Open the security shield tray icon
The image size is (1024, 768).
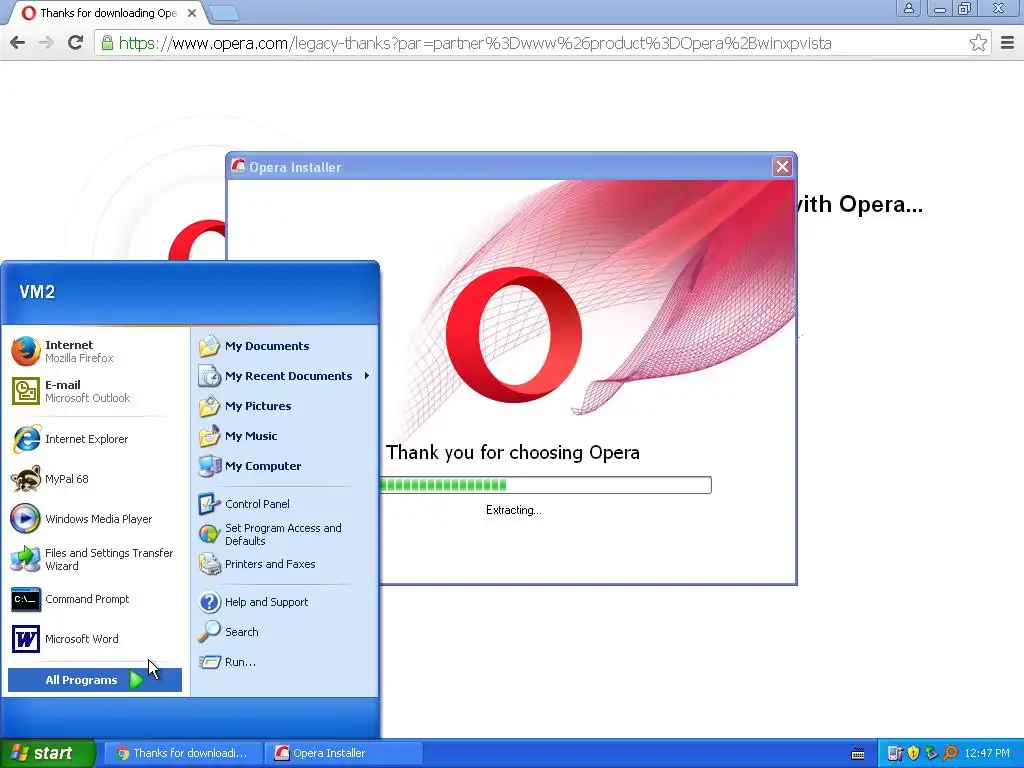pos(913,754)
